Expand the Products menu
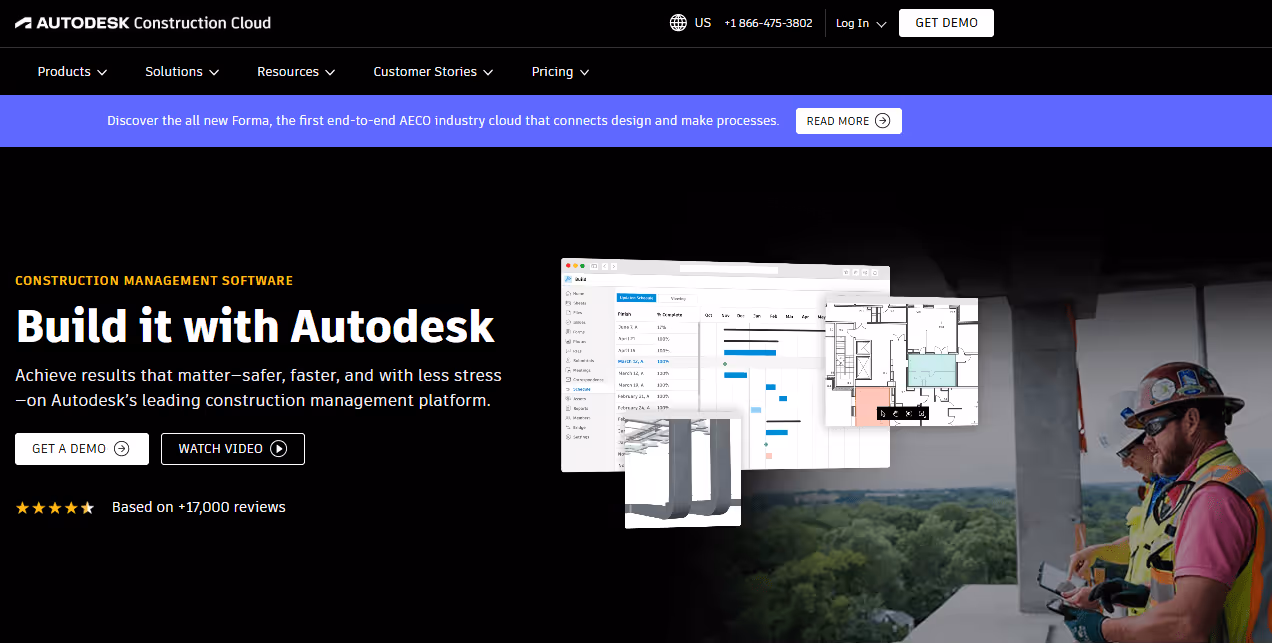 click(x=72, y=72)
